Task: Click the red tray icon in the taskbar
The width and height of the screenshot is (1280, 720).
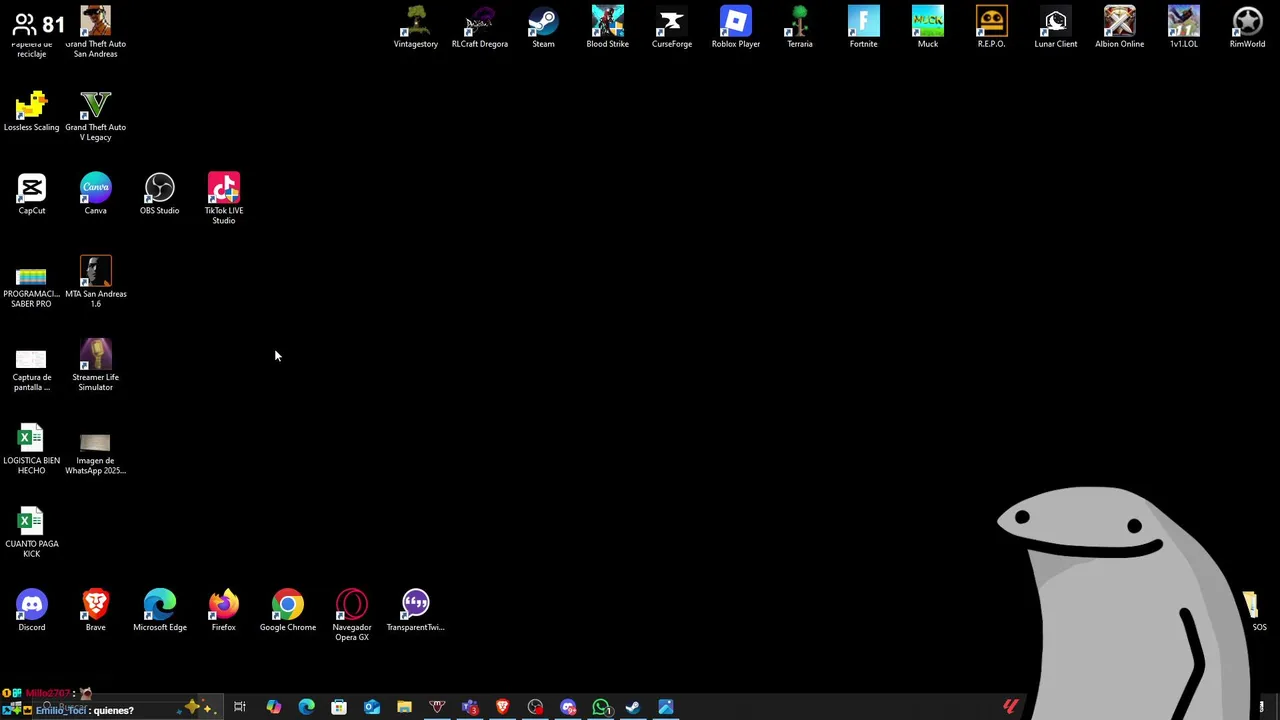Action: (x=1010, y=708)
